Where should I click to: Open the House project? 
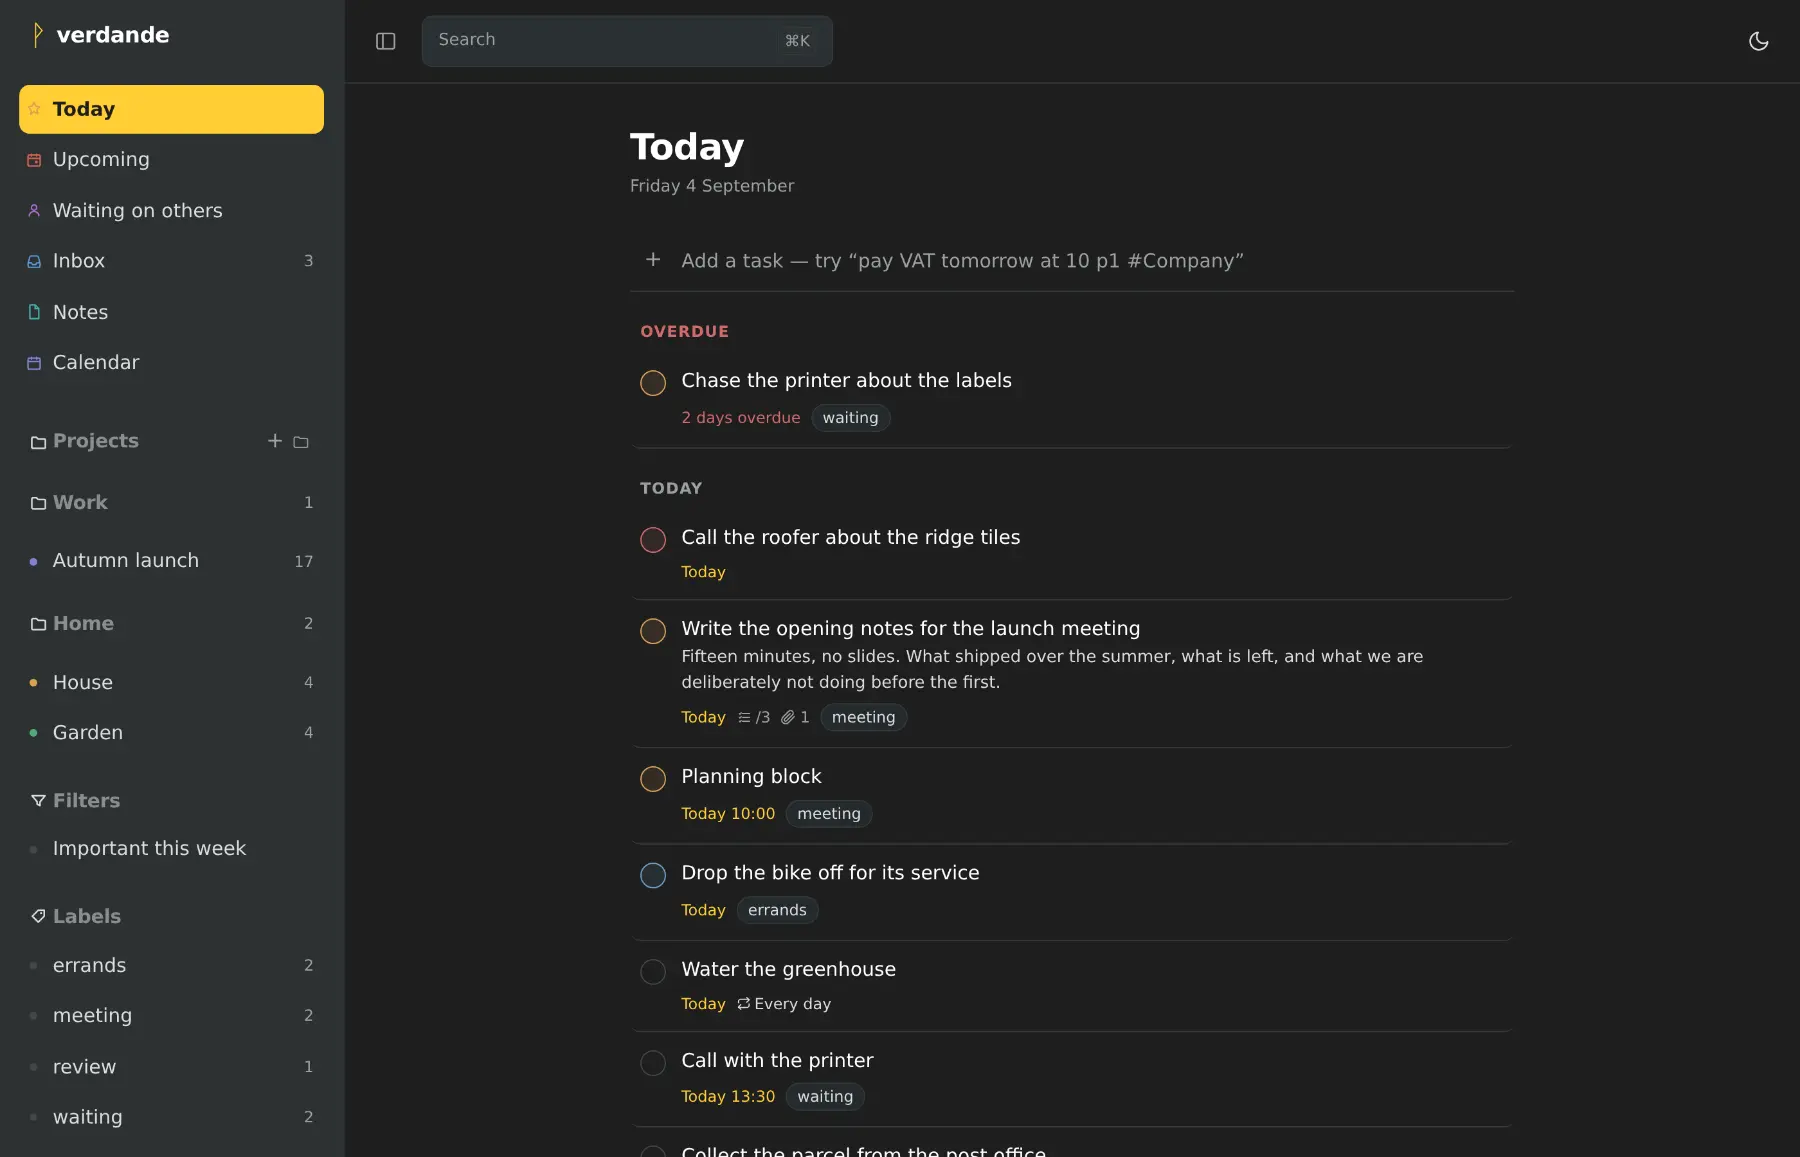coord(171,682)
